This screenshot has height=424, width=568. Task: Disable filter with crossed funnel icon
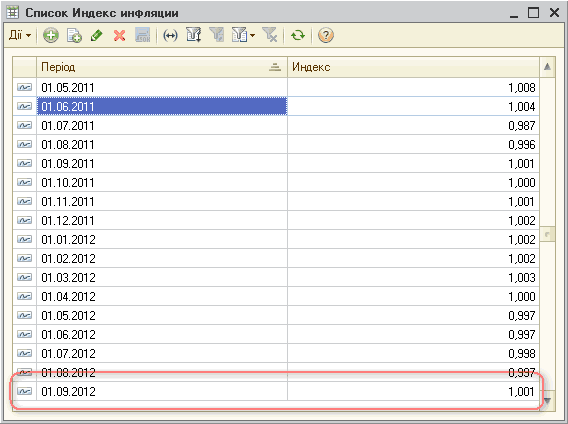(270, 36)
